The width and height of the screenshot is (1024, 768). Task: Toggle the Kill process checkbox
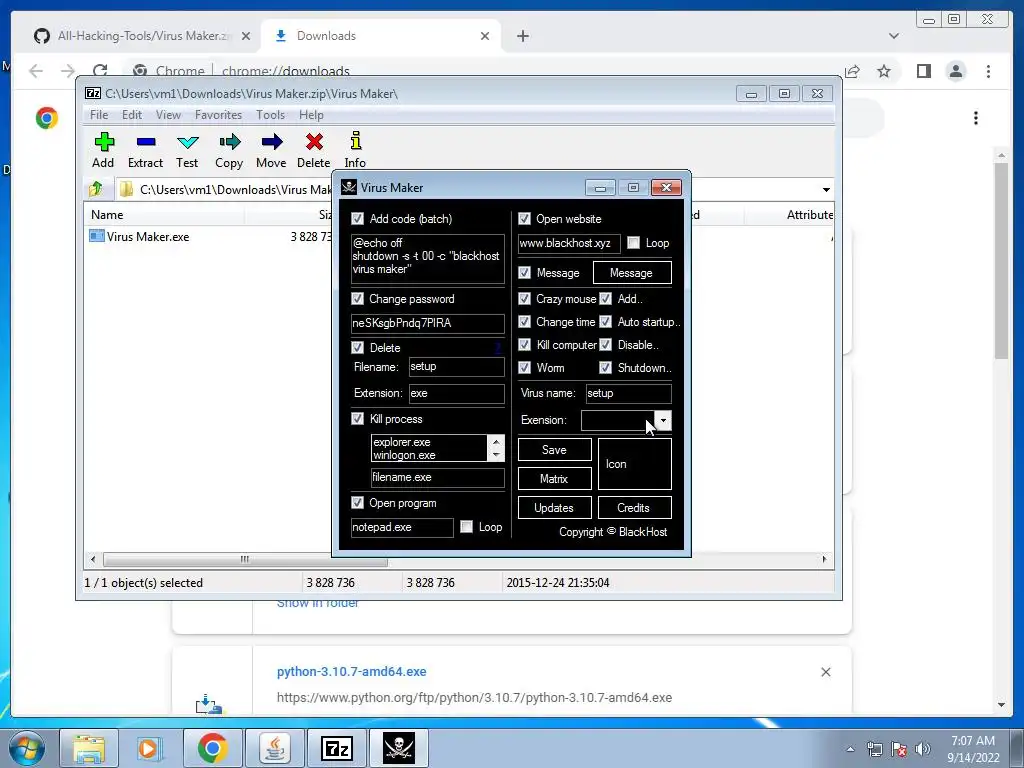coord(357,419)
